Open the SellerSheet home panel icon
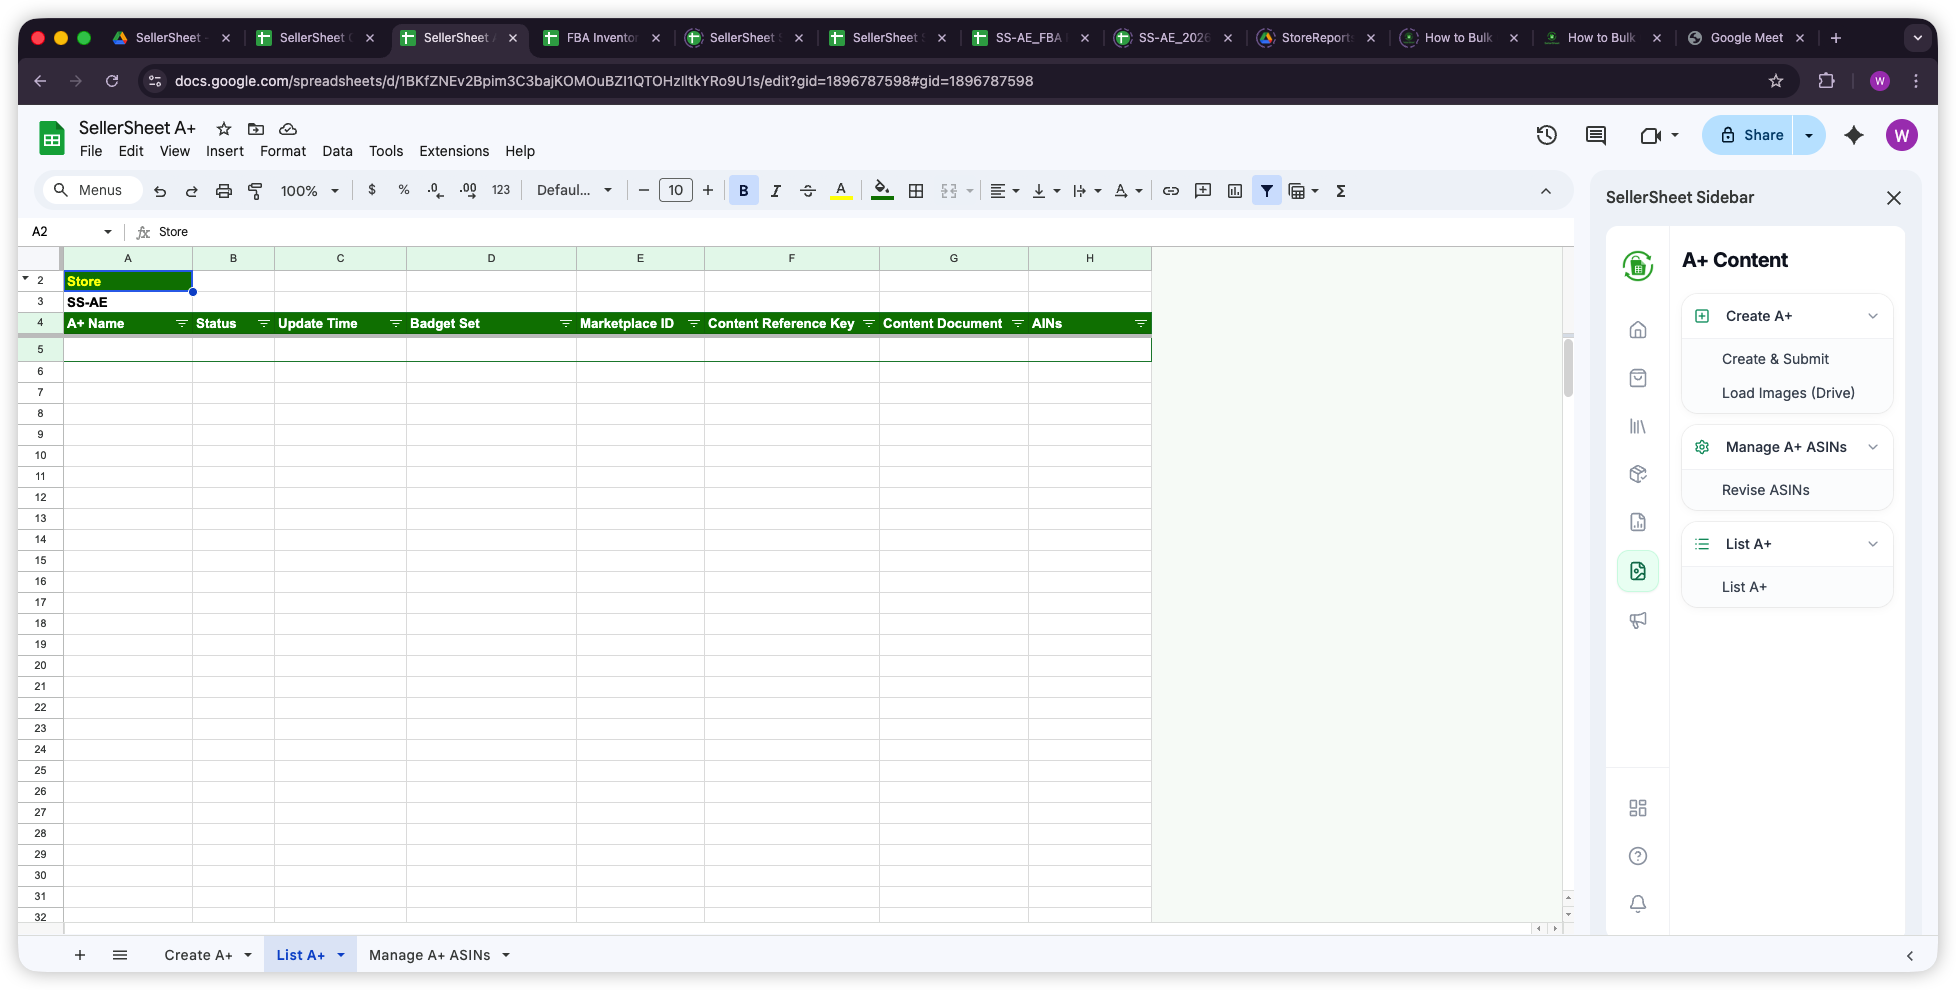 1638,330
